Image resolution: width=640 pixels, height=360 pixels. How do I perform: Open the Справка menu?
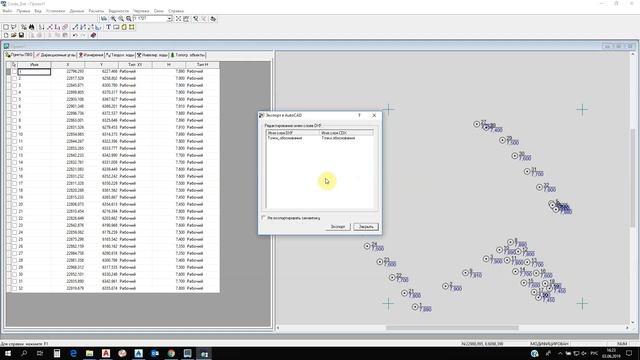[176, 11]
